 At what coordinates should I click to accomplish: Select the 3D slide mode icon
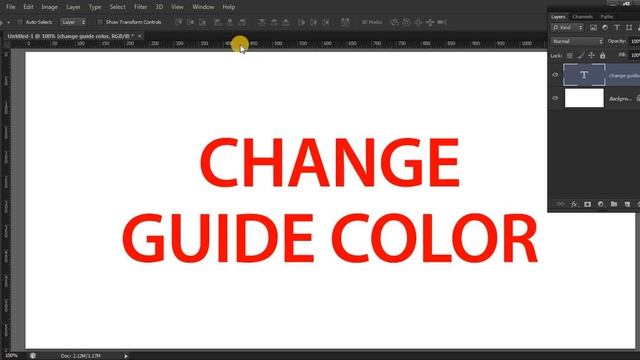click(x=430, y=22)
